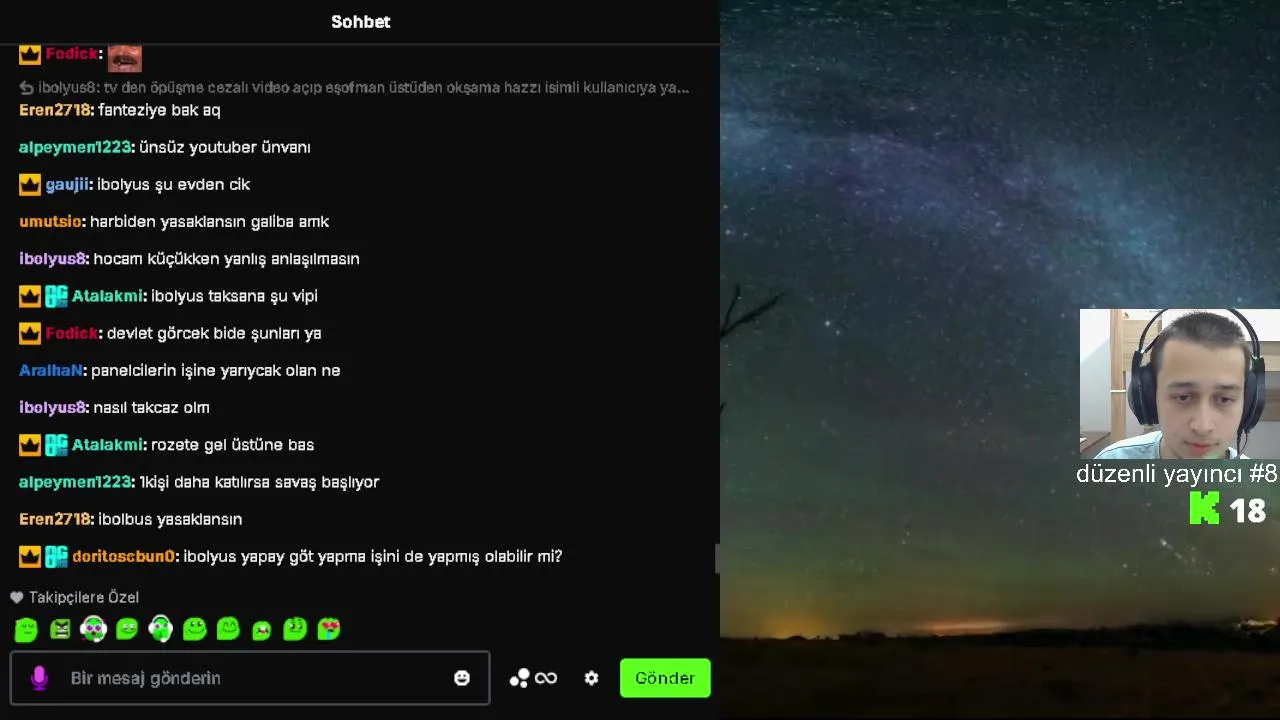
Task: Open AralhaN's username profile link
Action: click(x=51, y=370)
